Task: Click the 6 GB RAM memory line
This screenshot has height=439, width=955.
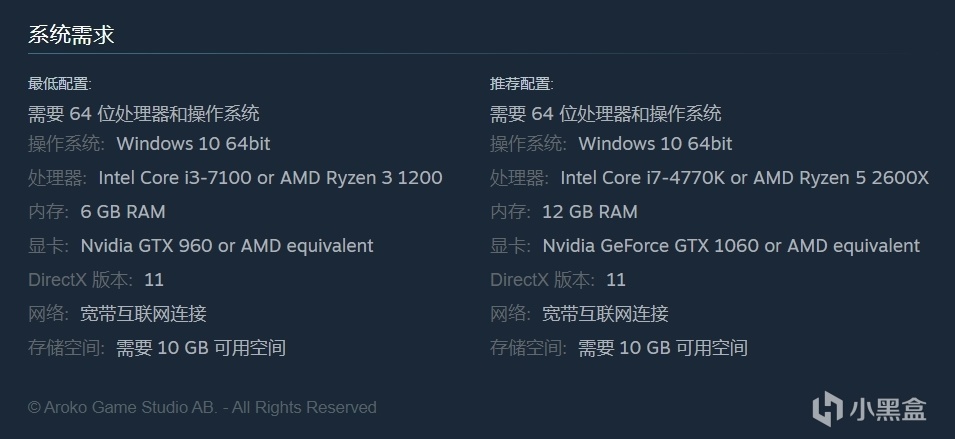Action: coord(123,212)
